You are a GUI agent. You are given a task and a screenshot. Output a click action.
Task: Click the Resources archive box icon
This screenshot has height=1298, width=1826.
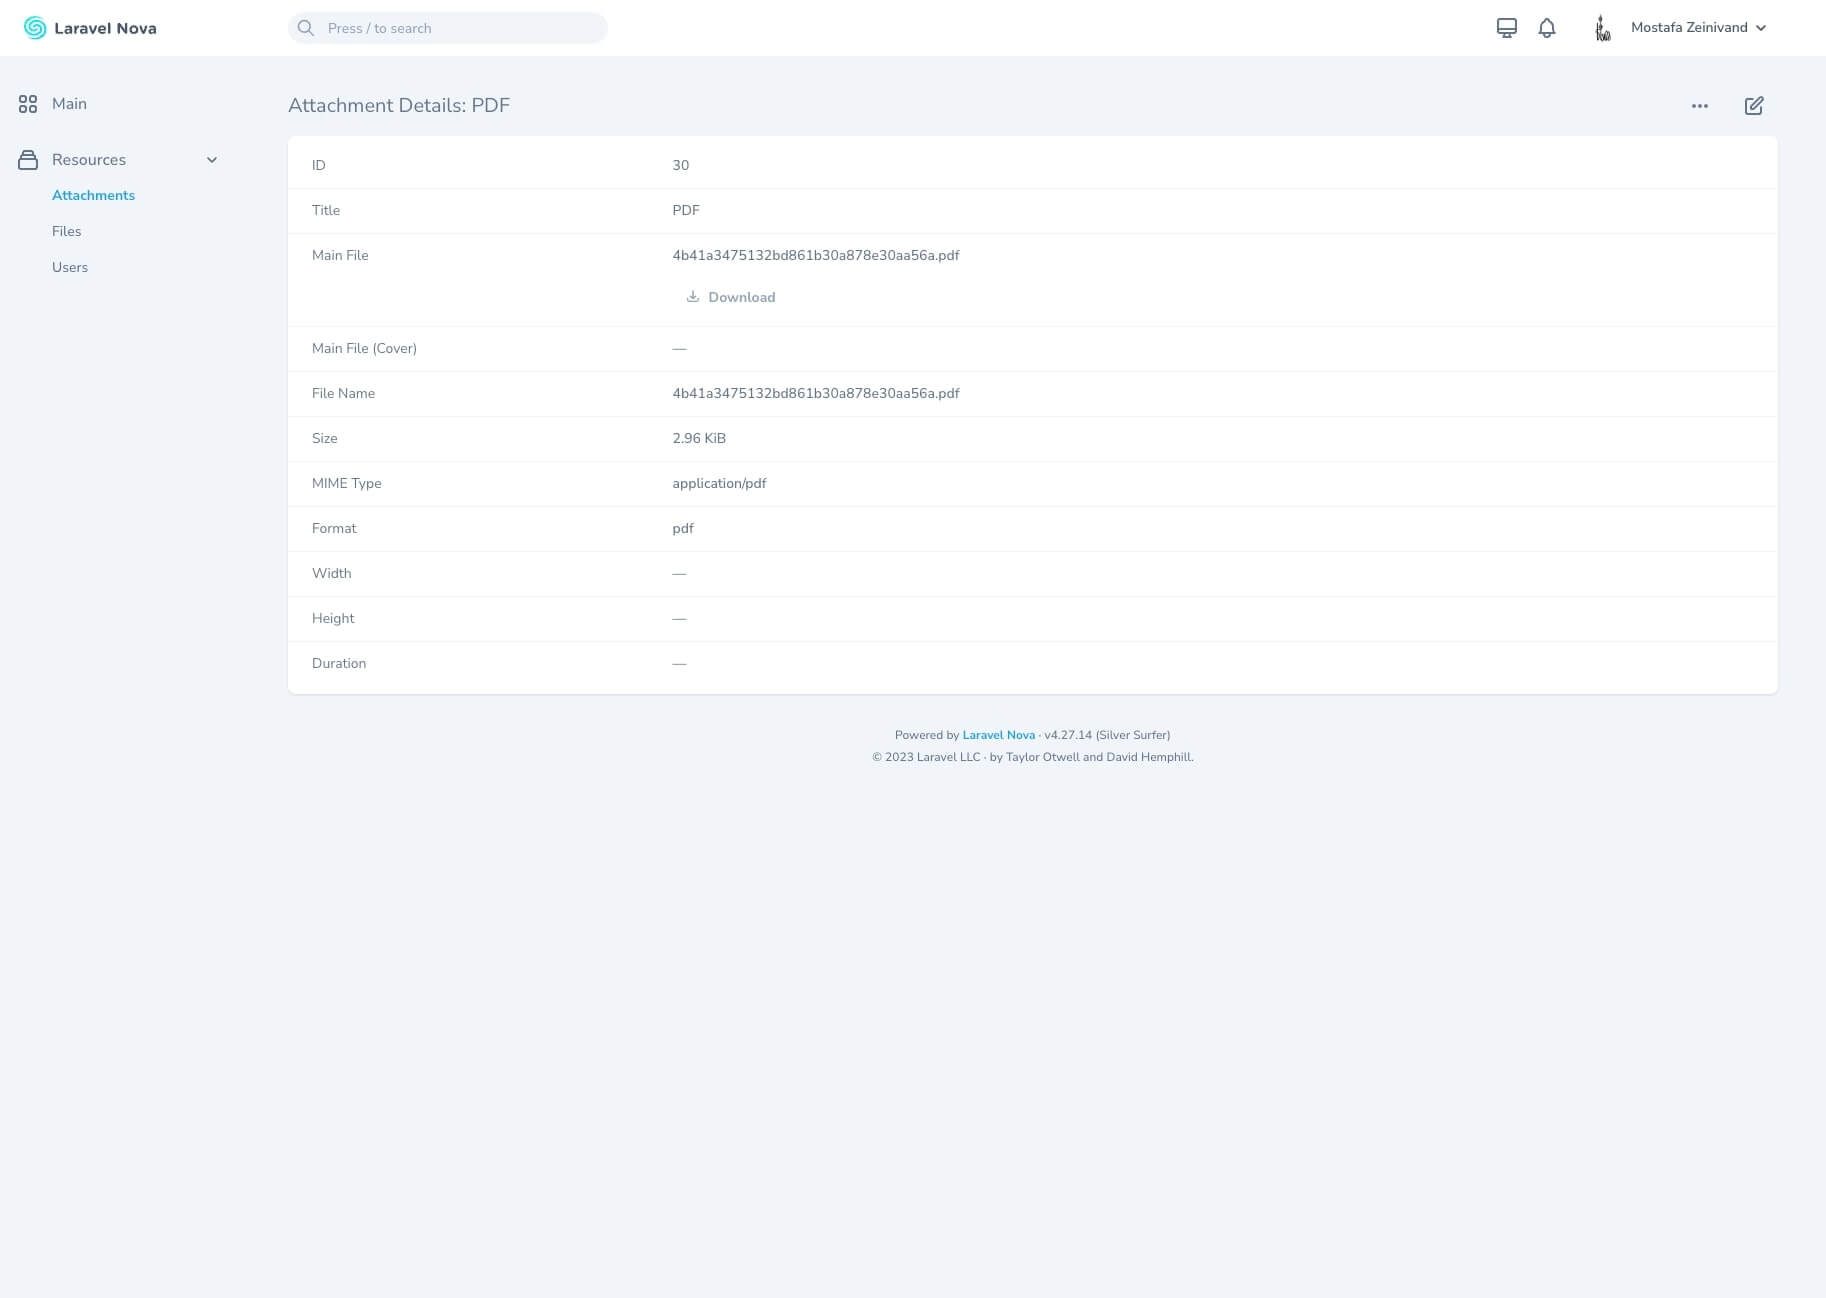coord(28,159)
